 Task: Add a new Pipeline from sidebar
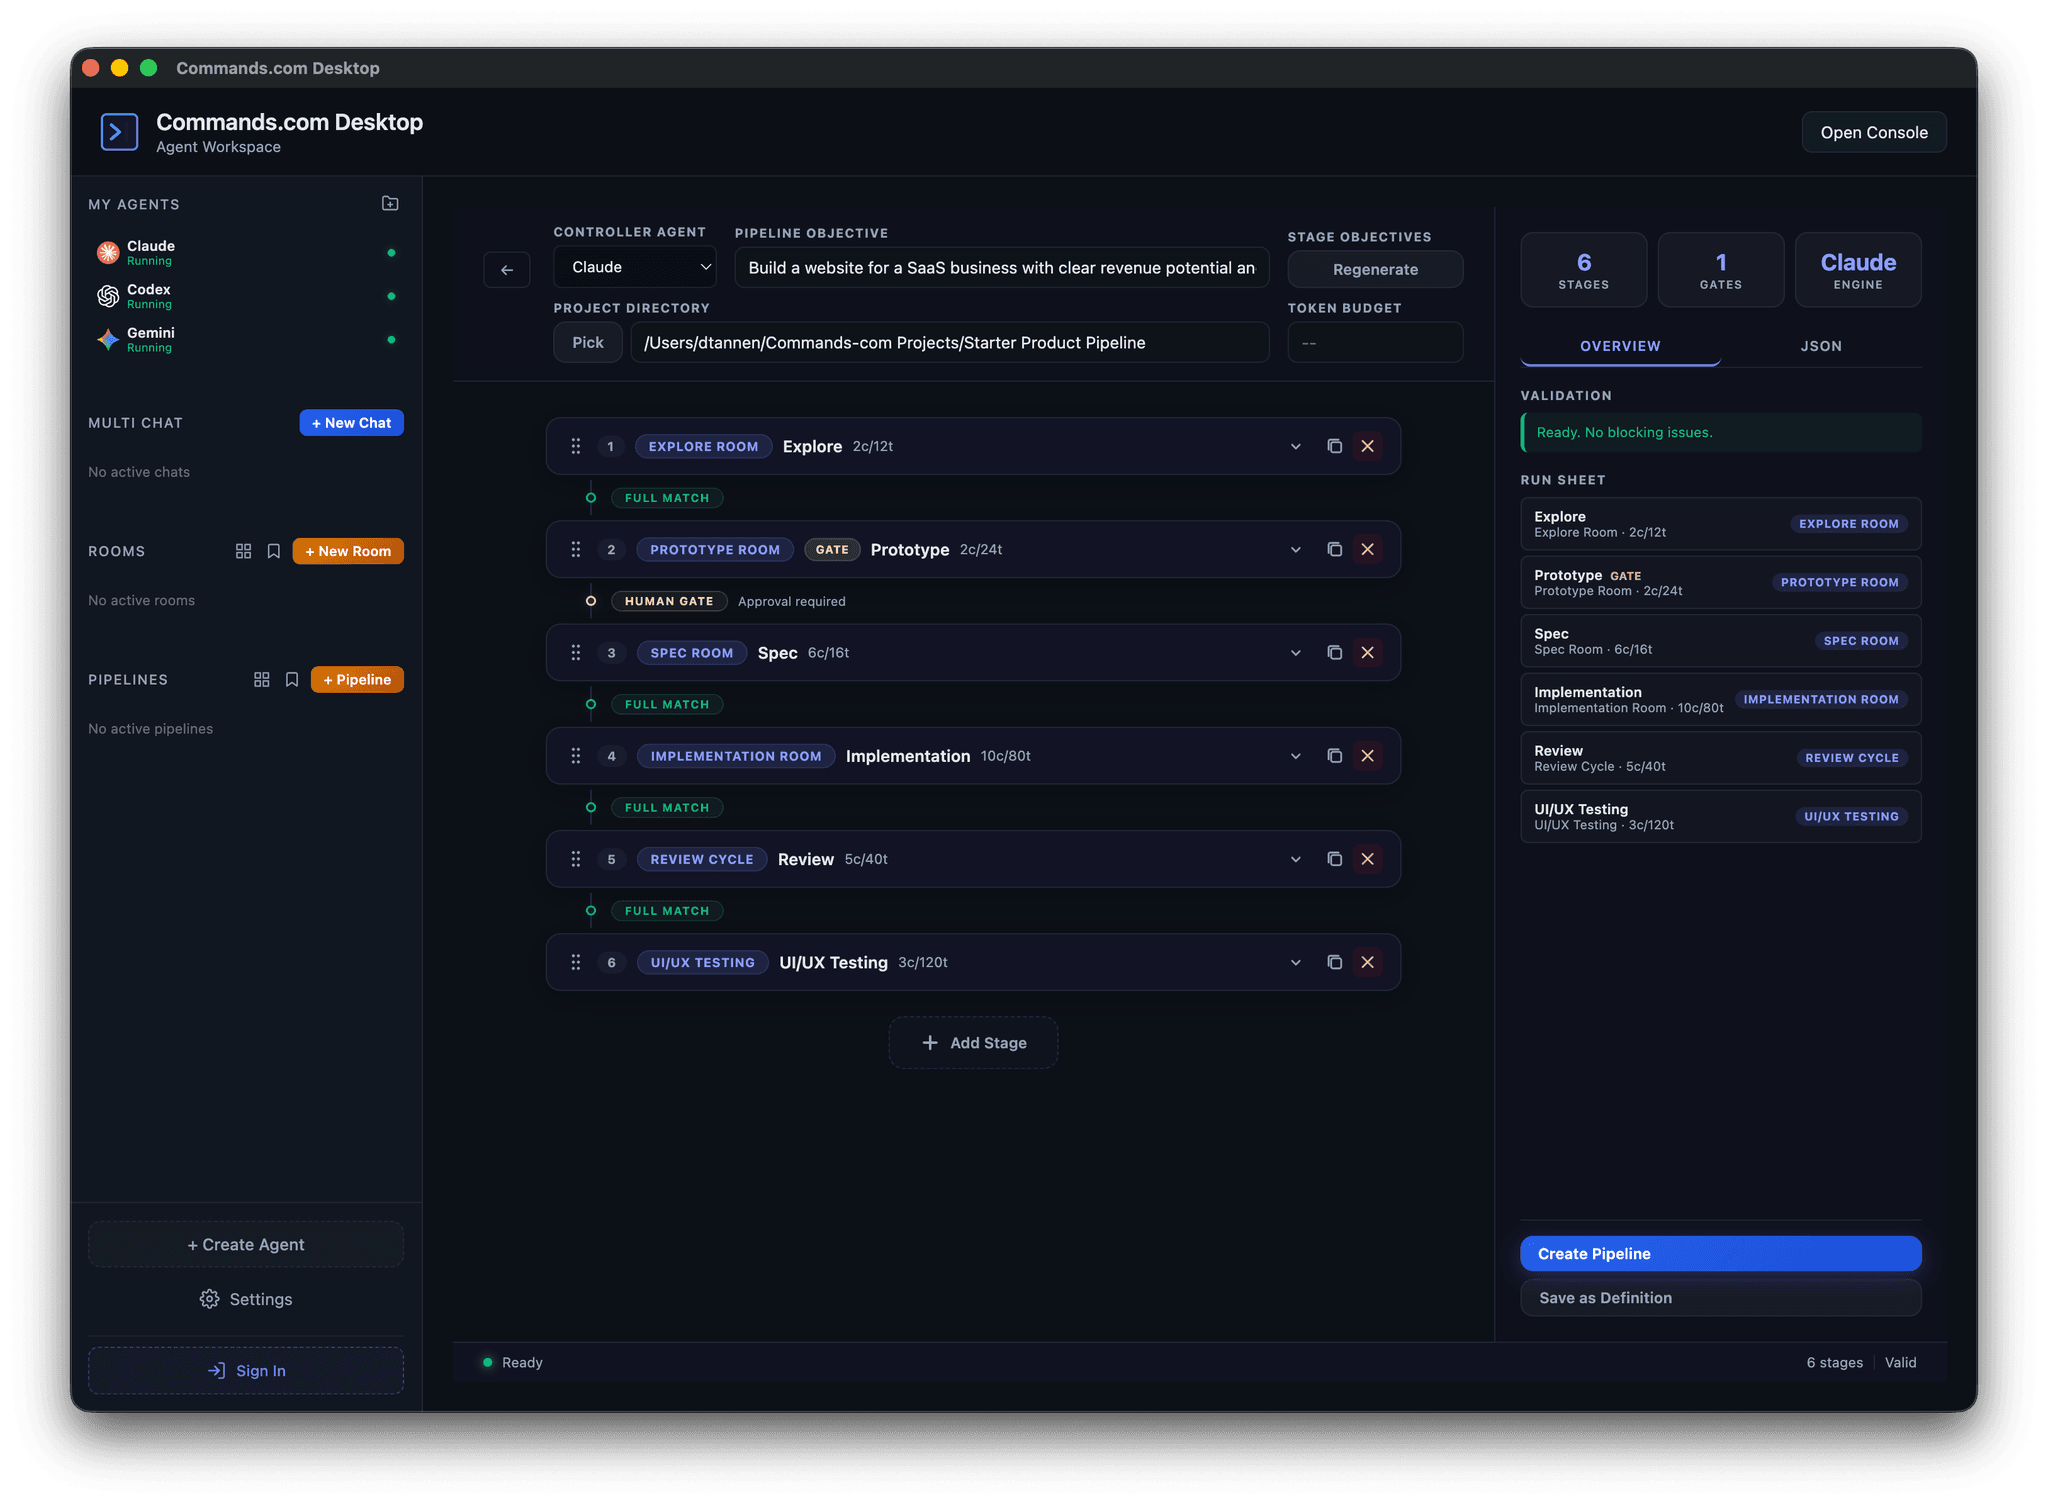(357, 680)
